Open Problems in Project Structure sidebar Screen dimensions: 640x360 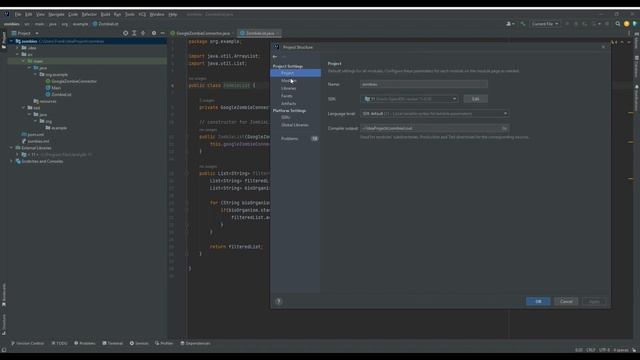289,139
